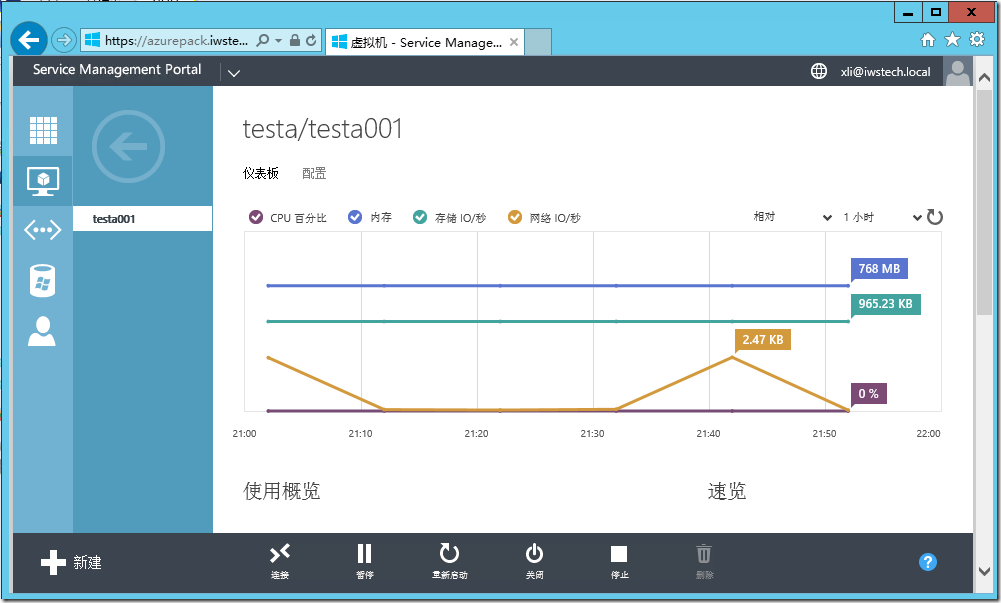Click the 0 % CPU value label

pyautogui.click(x=868, y=394)
